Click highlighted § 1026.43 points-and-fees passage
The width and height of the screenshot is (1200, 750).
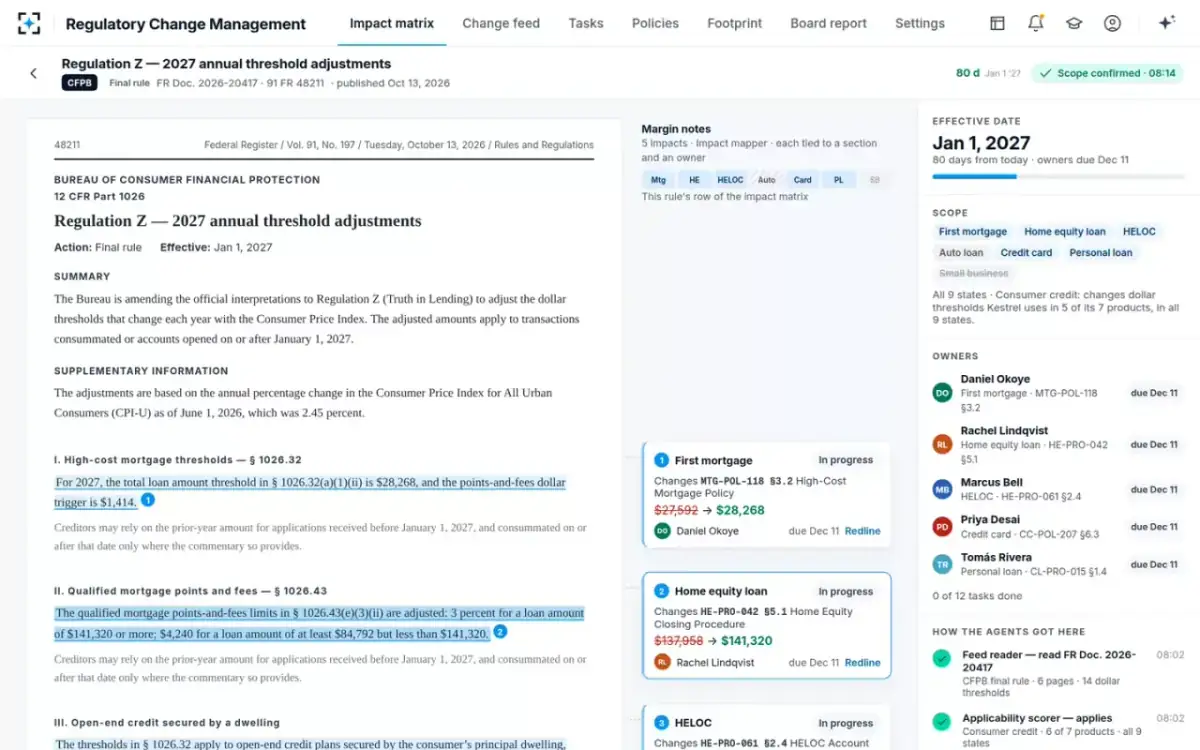click(319, 623)
